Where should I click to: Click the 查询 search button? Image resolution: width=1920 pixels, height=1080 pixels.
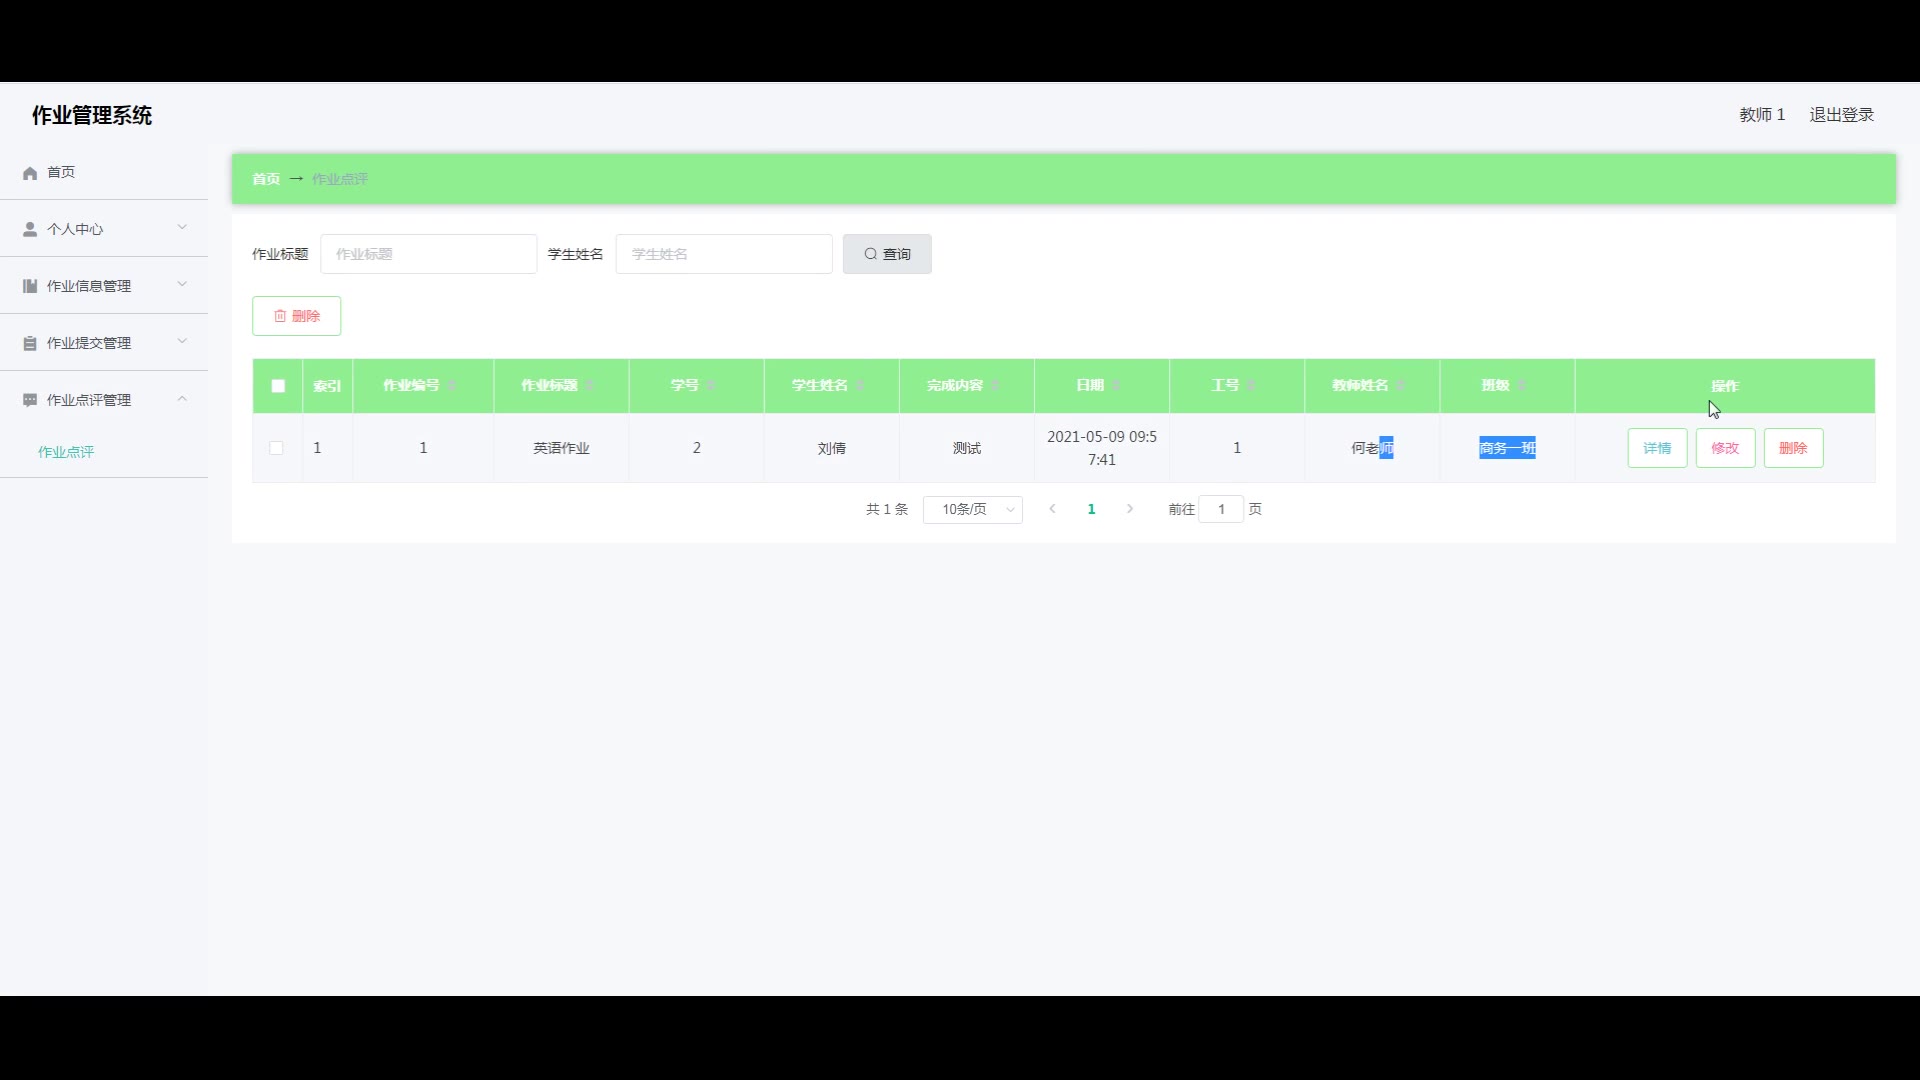[887, 254]
